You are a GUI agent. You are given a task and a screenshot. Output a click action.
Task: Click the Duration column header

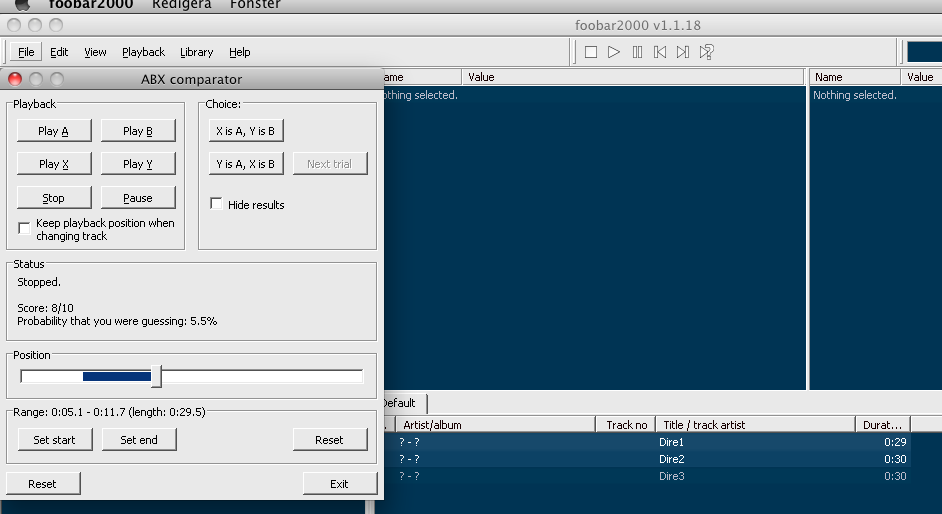883,425
